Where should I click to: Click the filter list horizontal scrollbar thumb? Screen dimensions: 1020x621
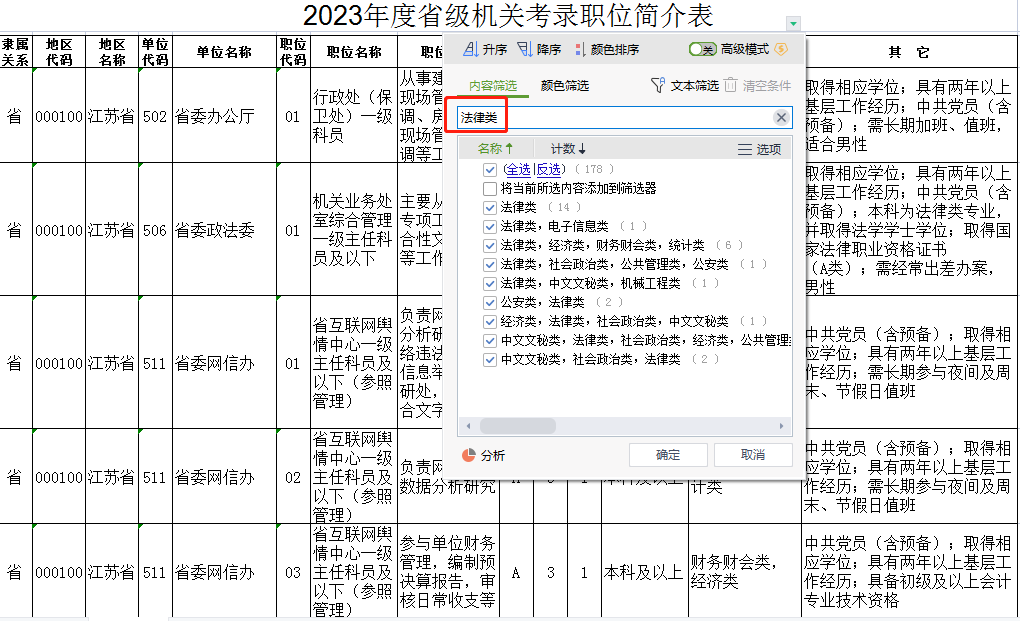(518, 426)
